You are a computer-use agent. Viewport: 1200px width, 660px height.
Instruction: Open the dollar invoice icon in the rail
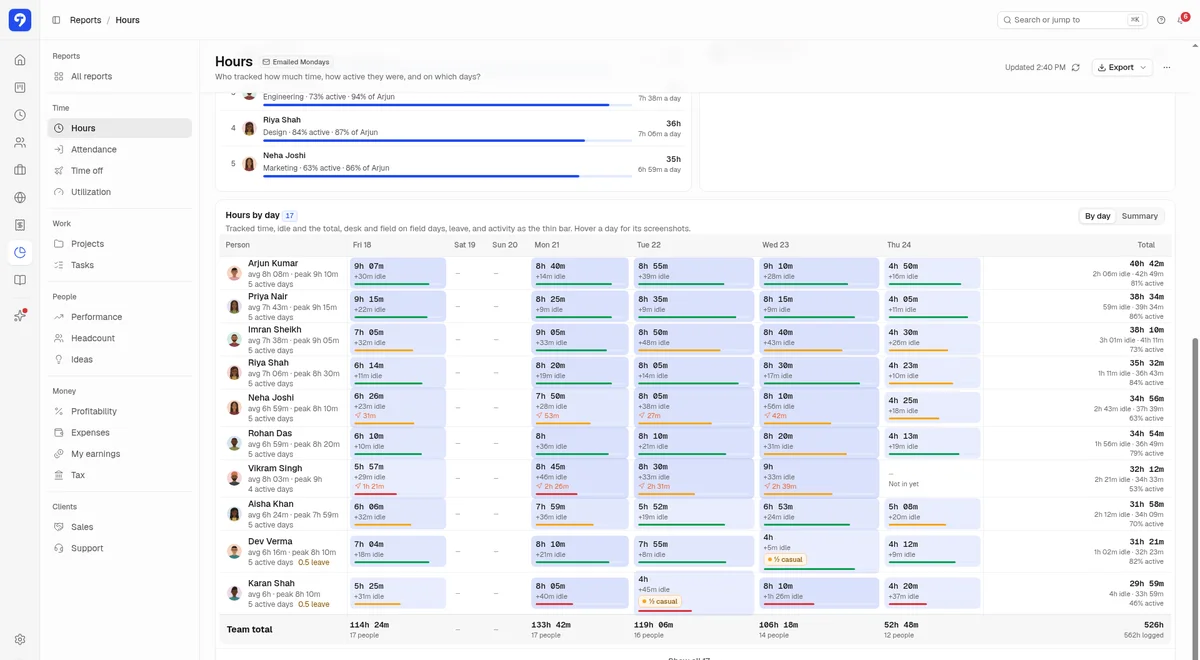pyautogui.click(x=20, y=225)
